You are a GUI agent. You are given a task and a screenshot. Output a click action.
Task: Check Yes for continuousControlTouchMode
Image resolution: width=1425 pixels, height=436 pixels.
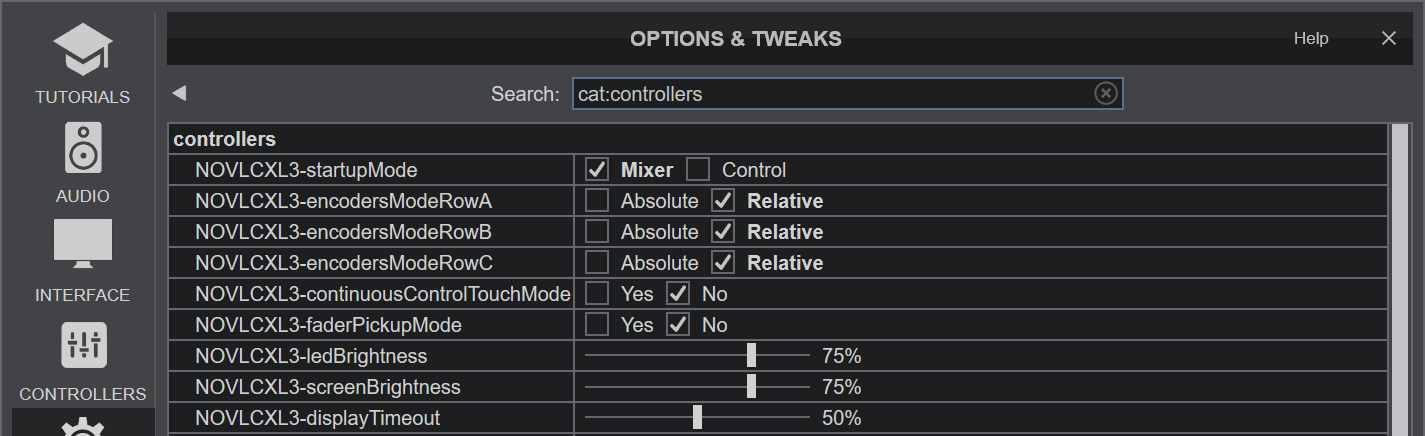pos(597,294)
